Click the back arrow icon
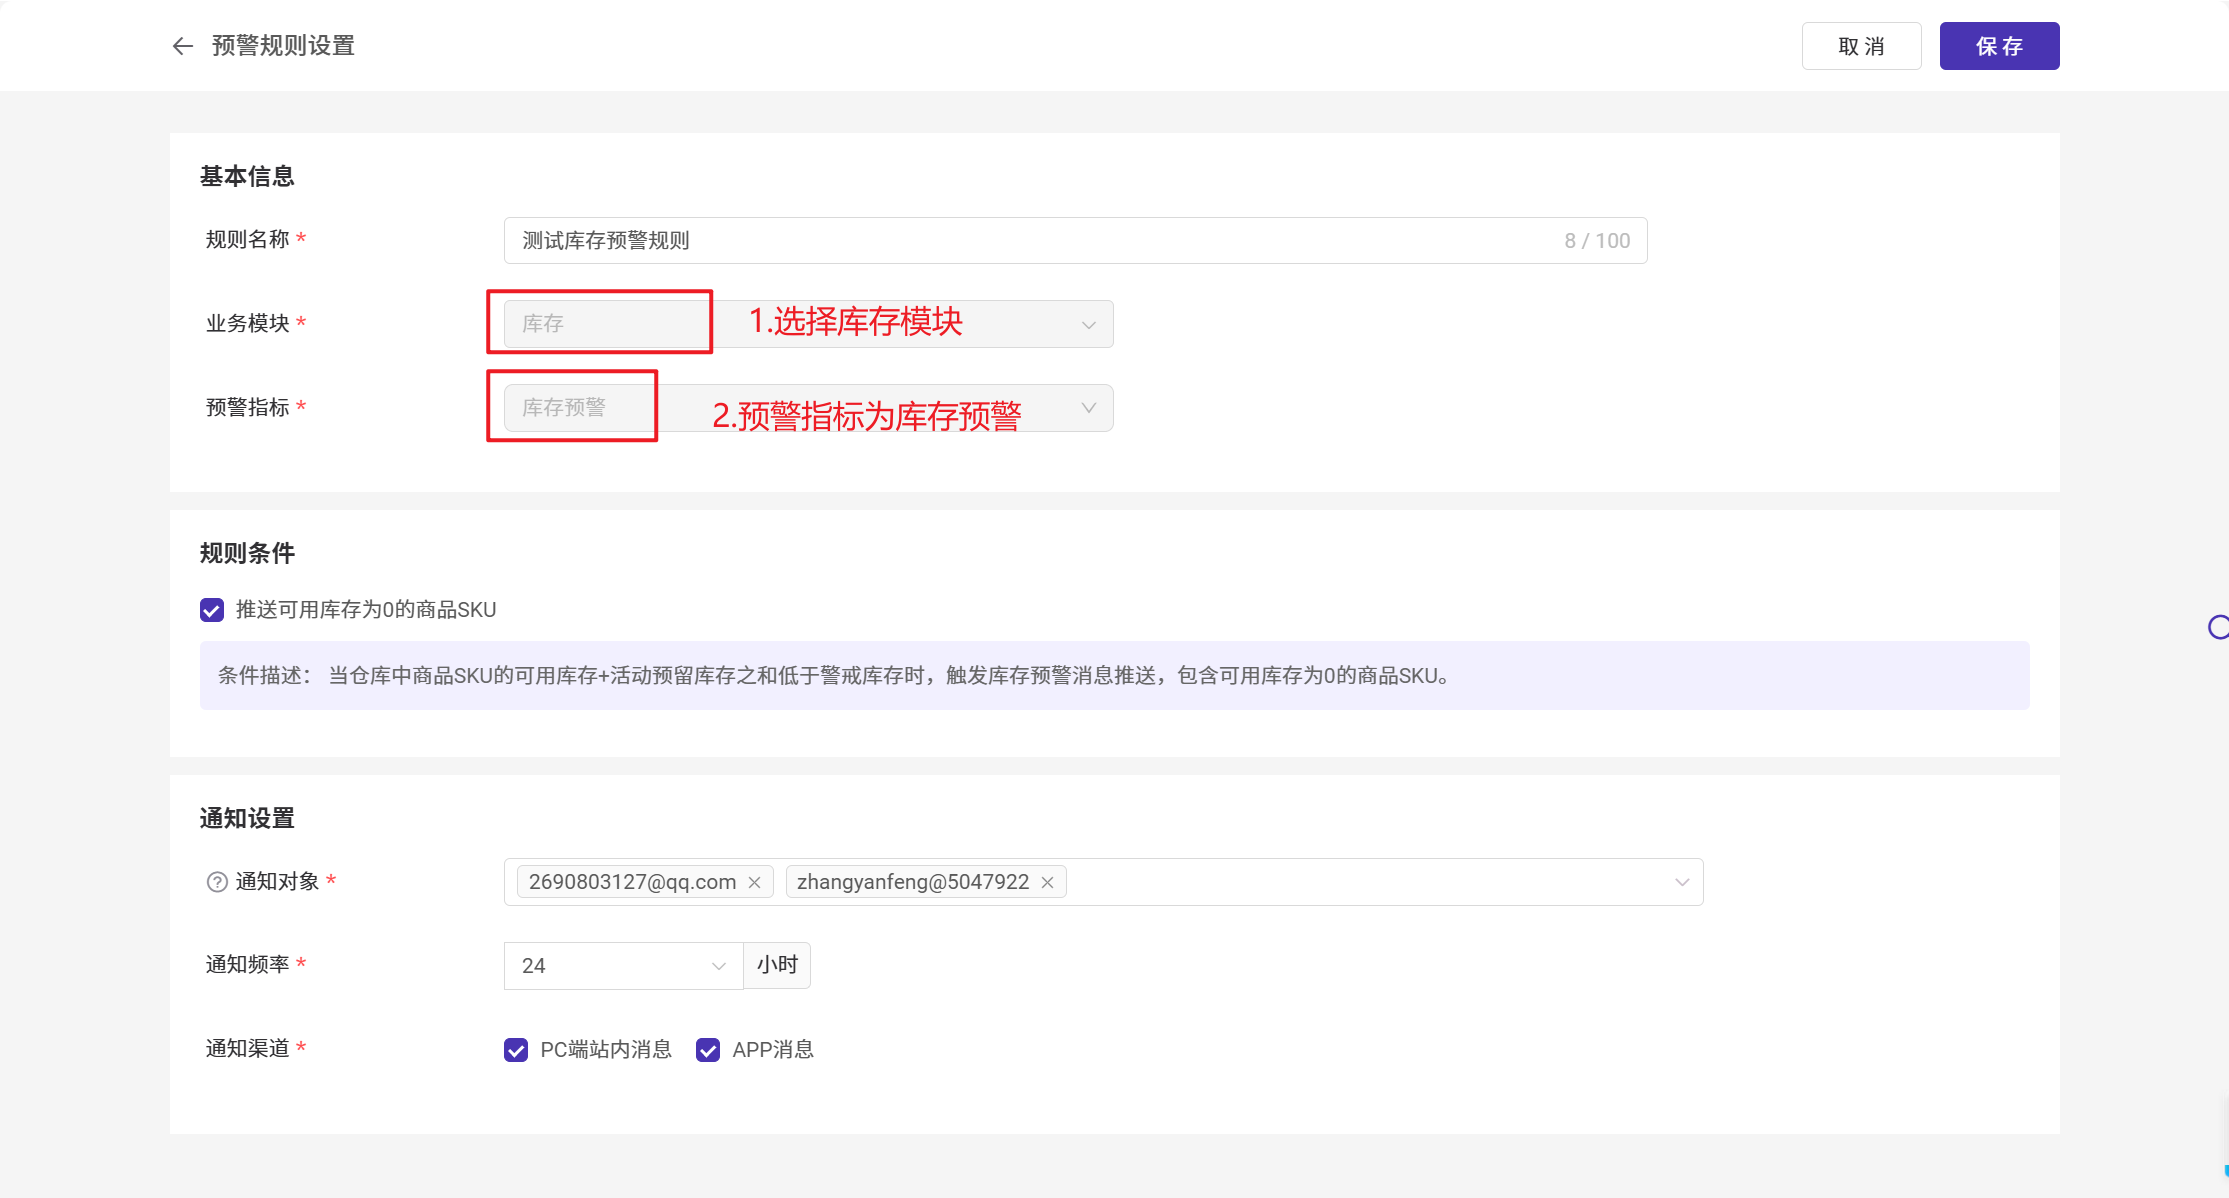Viewport: 2229px width, 1198px height. click(182, 46)
